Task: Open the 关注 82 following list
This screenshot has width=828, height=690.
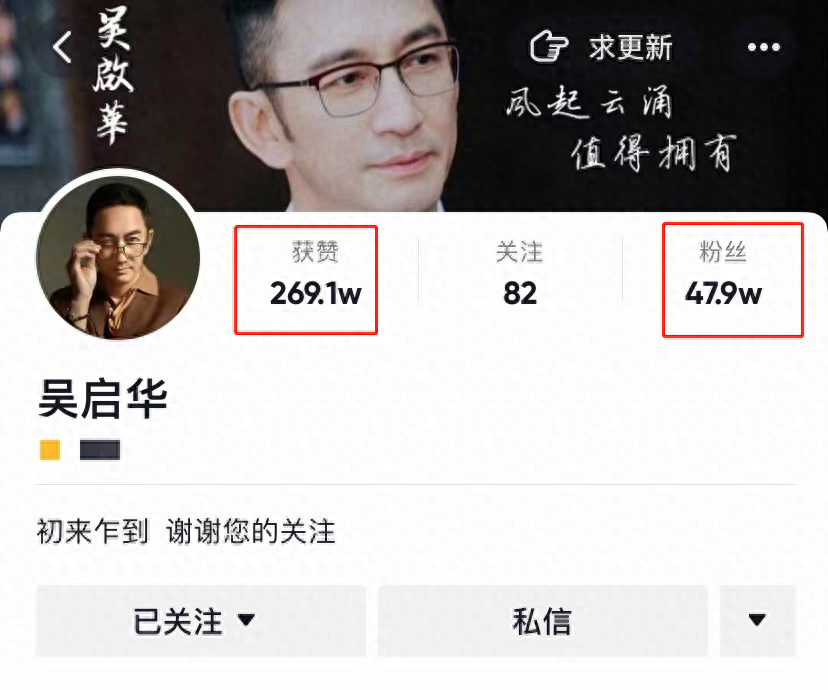Action: click(520, 273)
